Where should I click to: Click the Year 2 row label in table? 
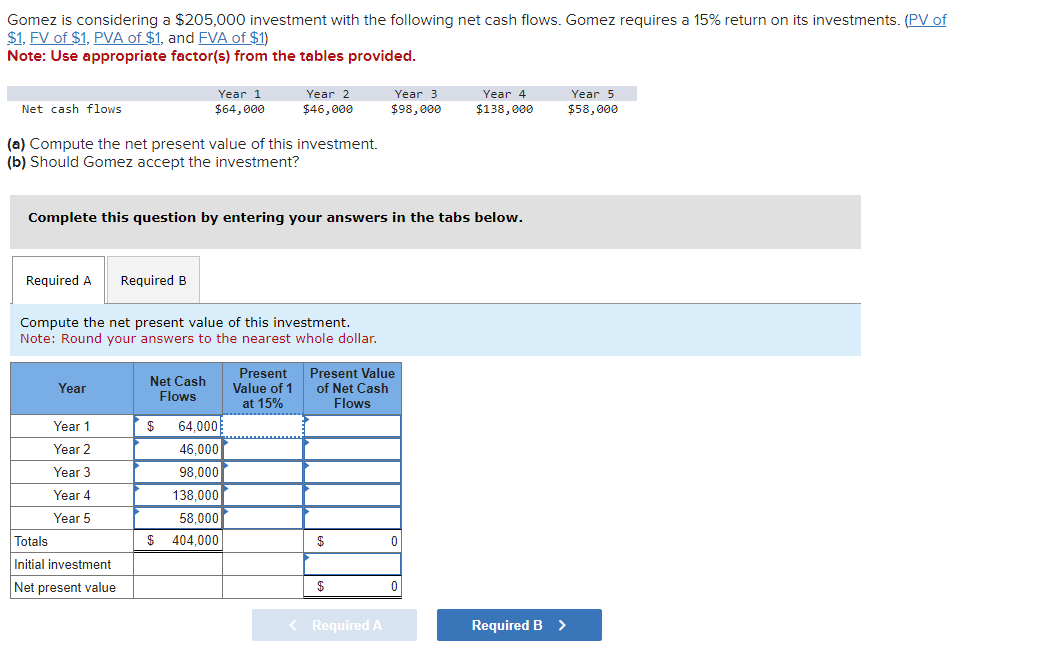(x=72, y=449)
